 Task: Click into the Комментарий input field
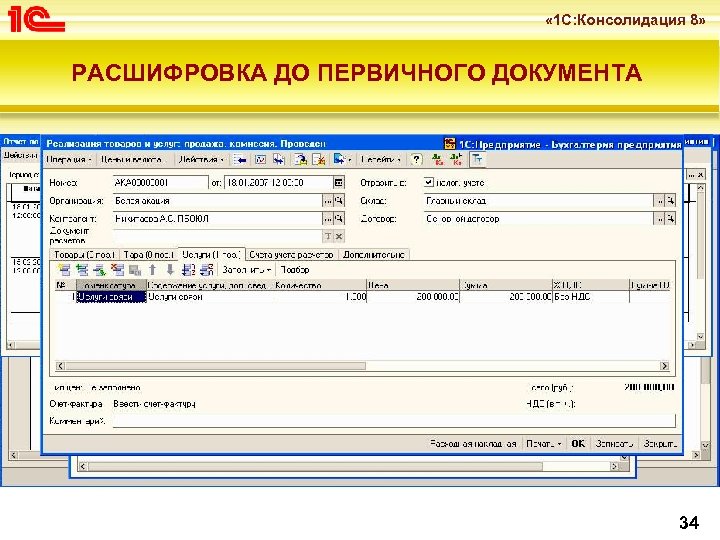(394, 421)
